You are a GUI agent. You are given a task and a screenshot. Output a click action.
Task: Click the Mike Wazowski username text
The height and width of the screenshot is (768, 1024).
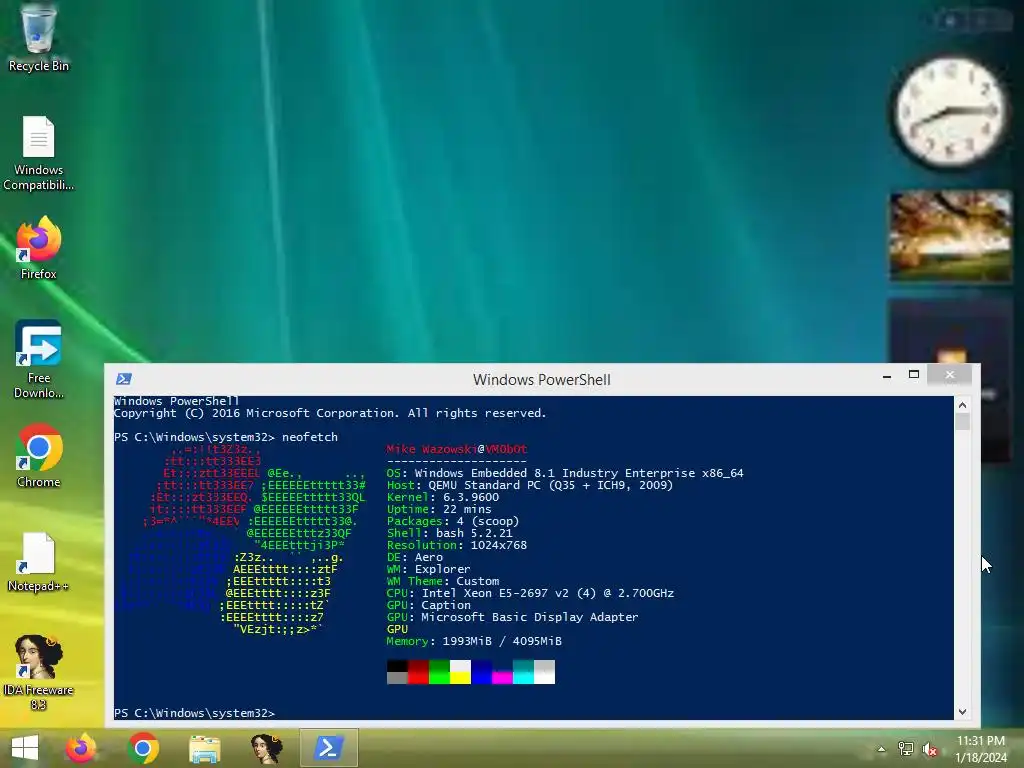tap(431, 449)
